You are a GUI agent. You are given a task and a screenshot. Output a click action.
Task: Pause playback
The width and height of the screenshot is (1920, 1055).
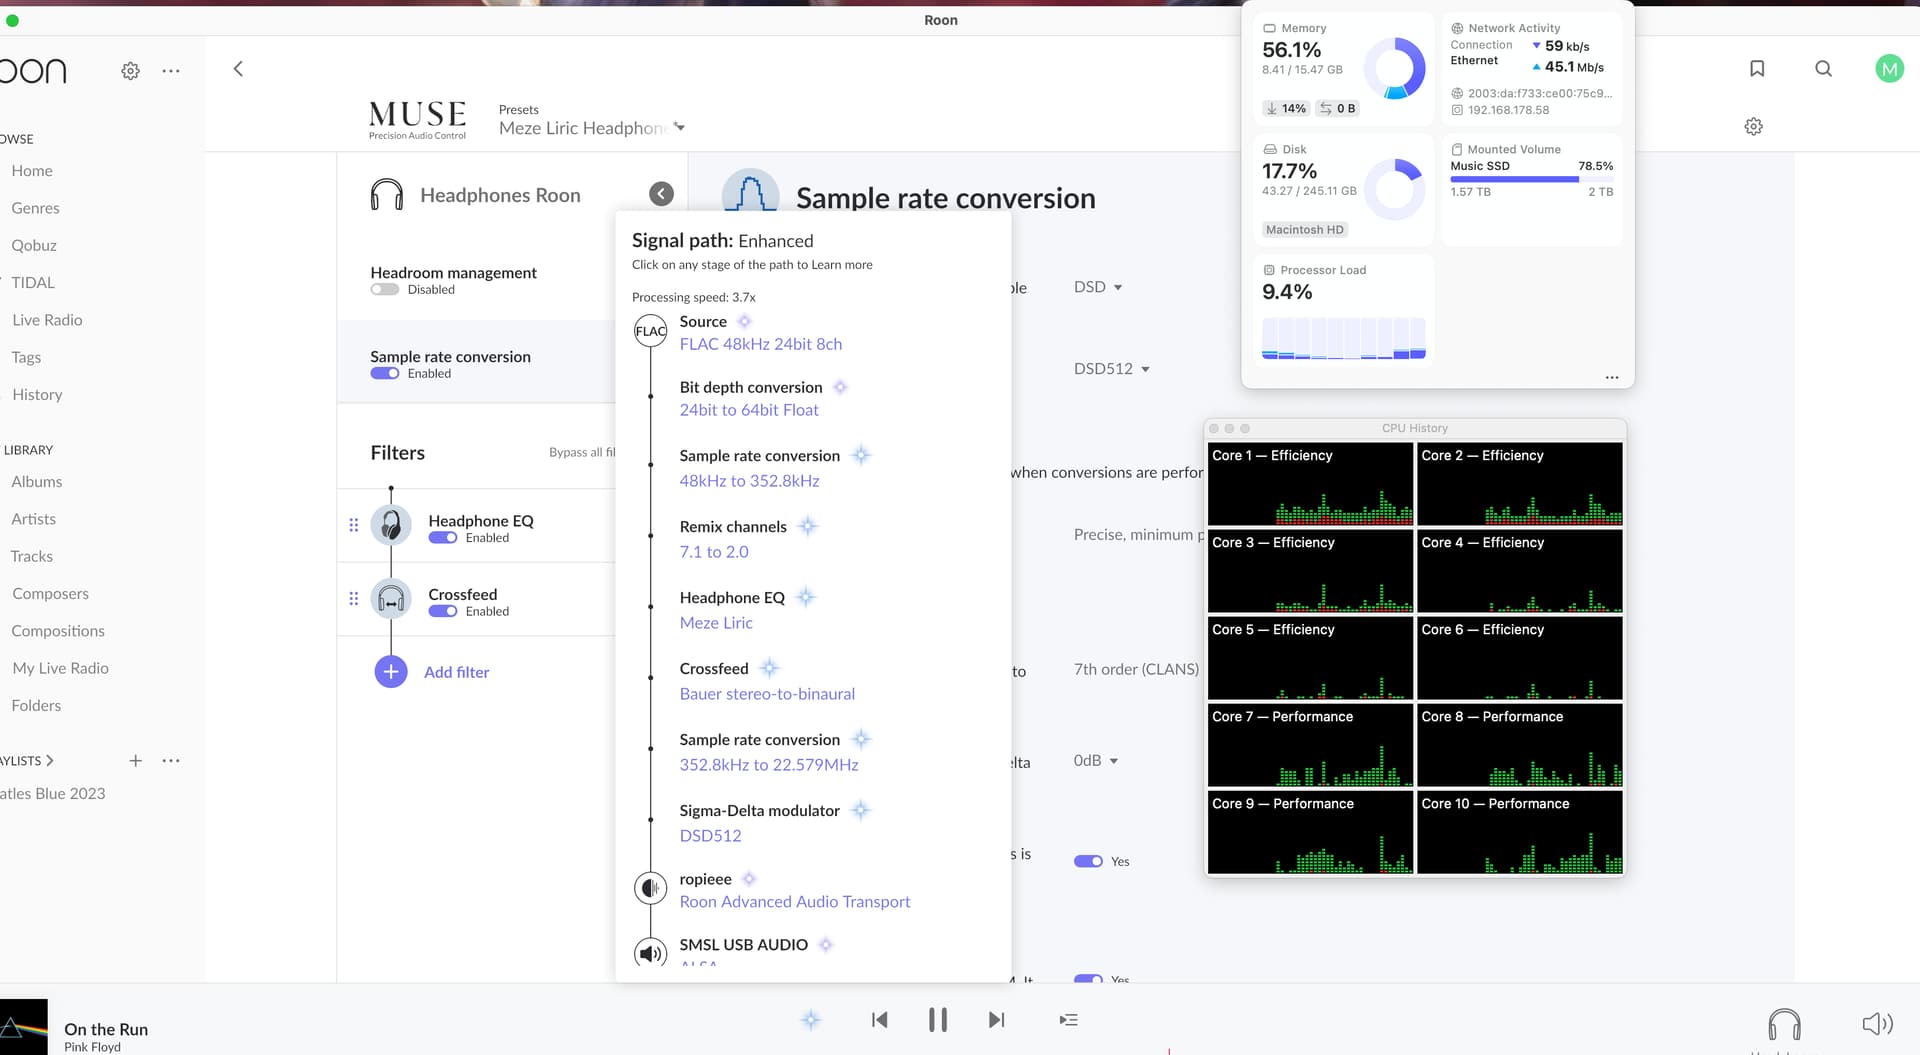[x=937, y=1020]
